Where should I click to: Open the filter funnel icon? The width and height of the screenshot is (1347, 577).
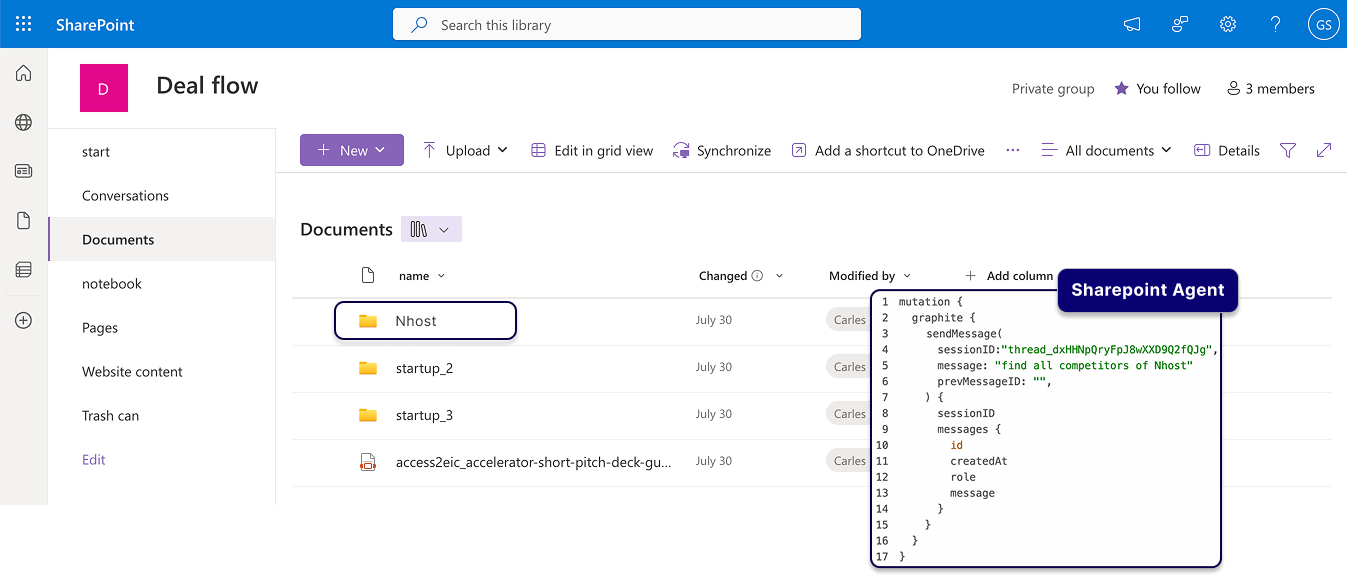[1288, 151]
